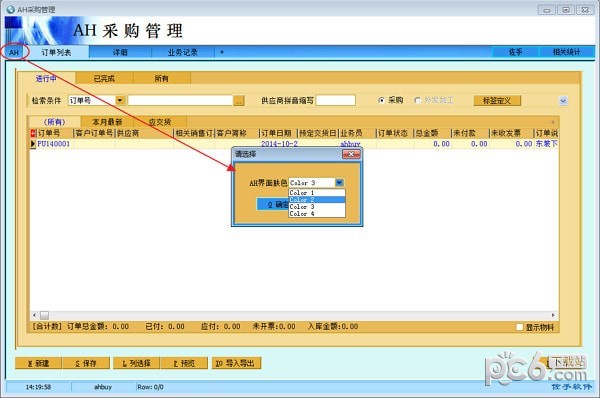
Task: Click the L 列选择 button
Action: [136, 363]
